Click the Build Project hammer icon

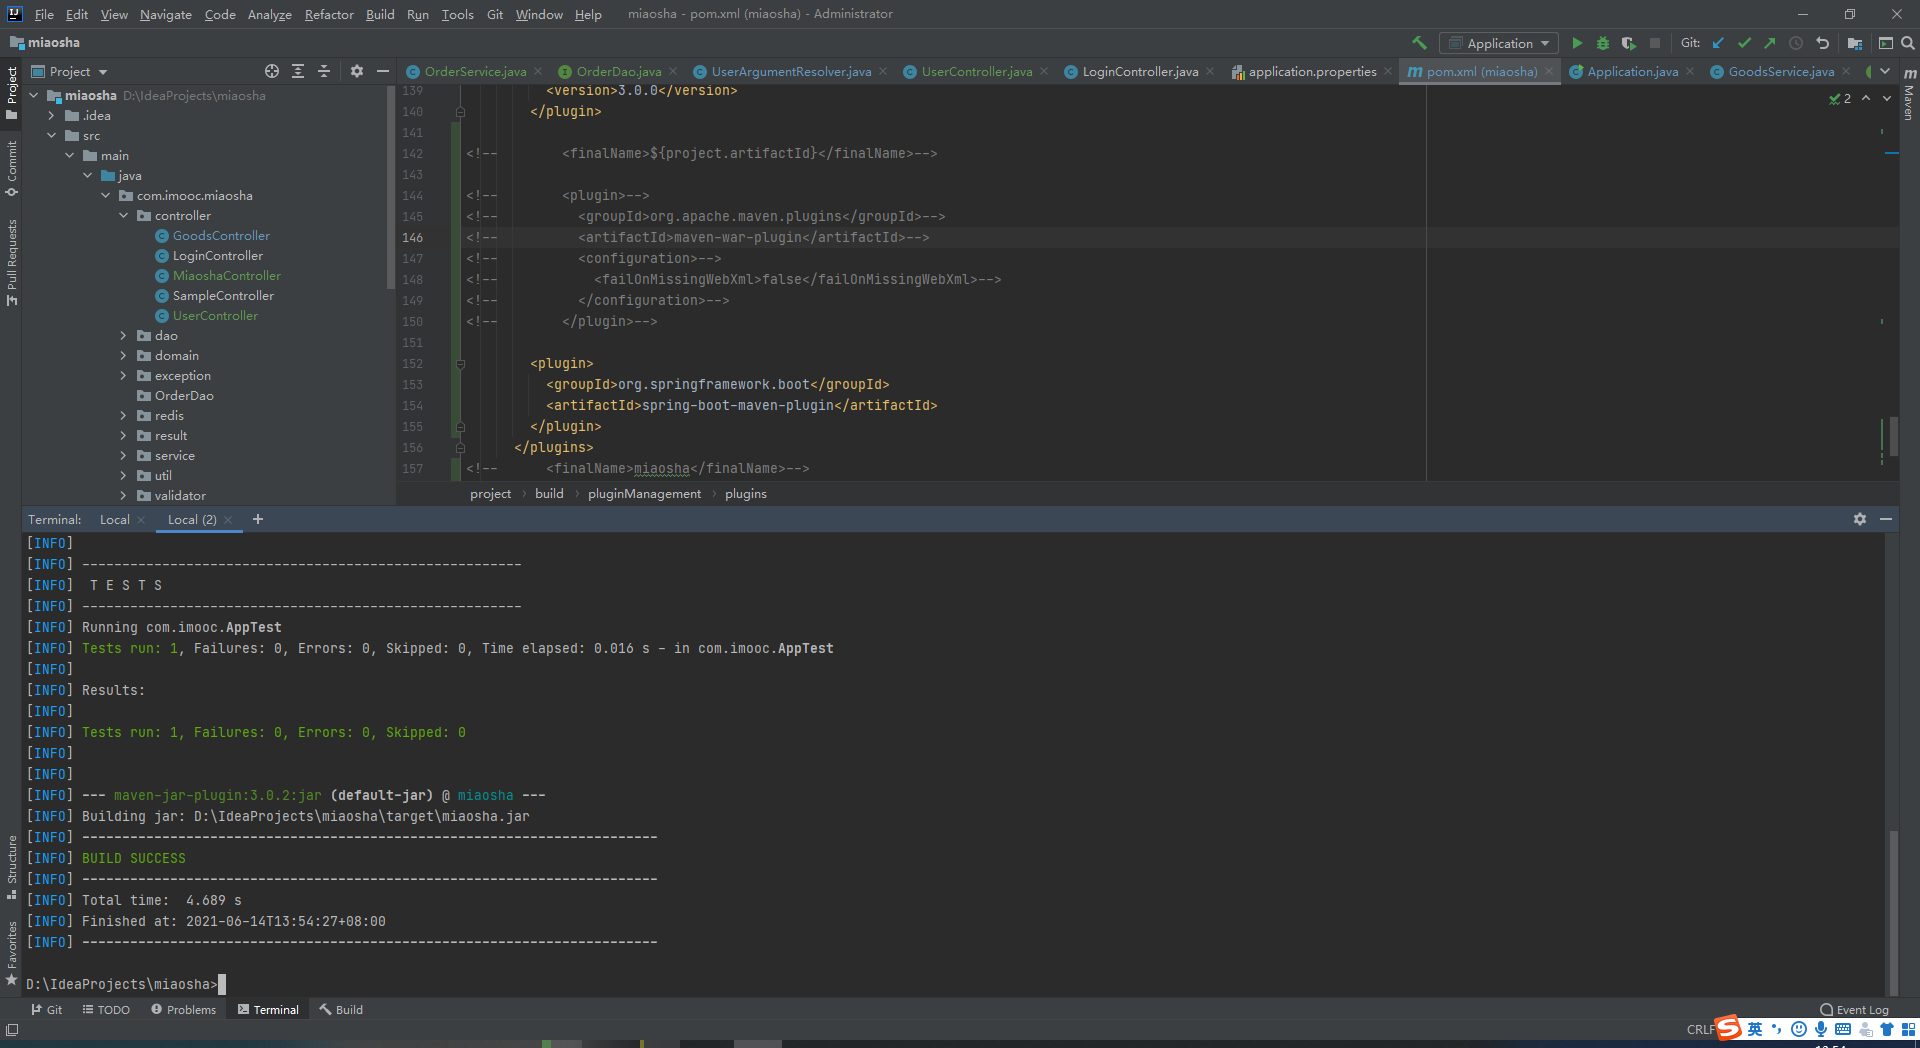point(1419,43)
